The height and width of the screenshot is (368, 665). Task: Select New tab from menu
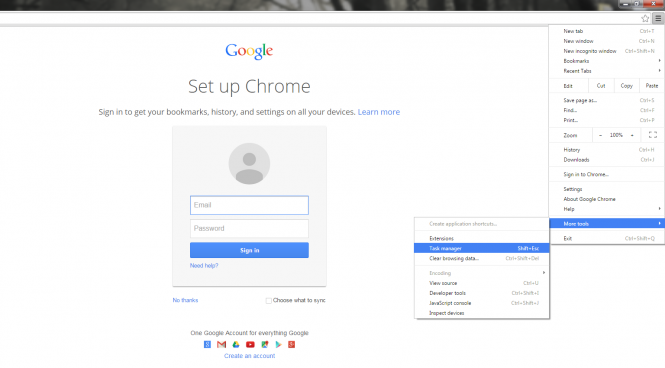607,31
